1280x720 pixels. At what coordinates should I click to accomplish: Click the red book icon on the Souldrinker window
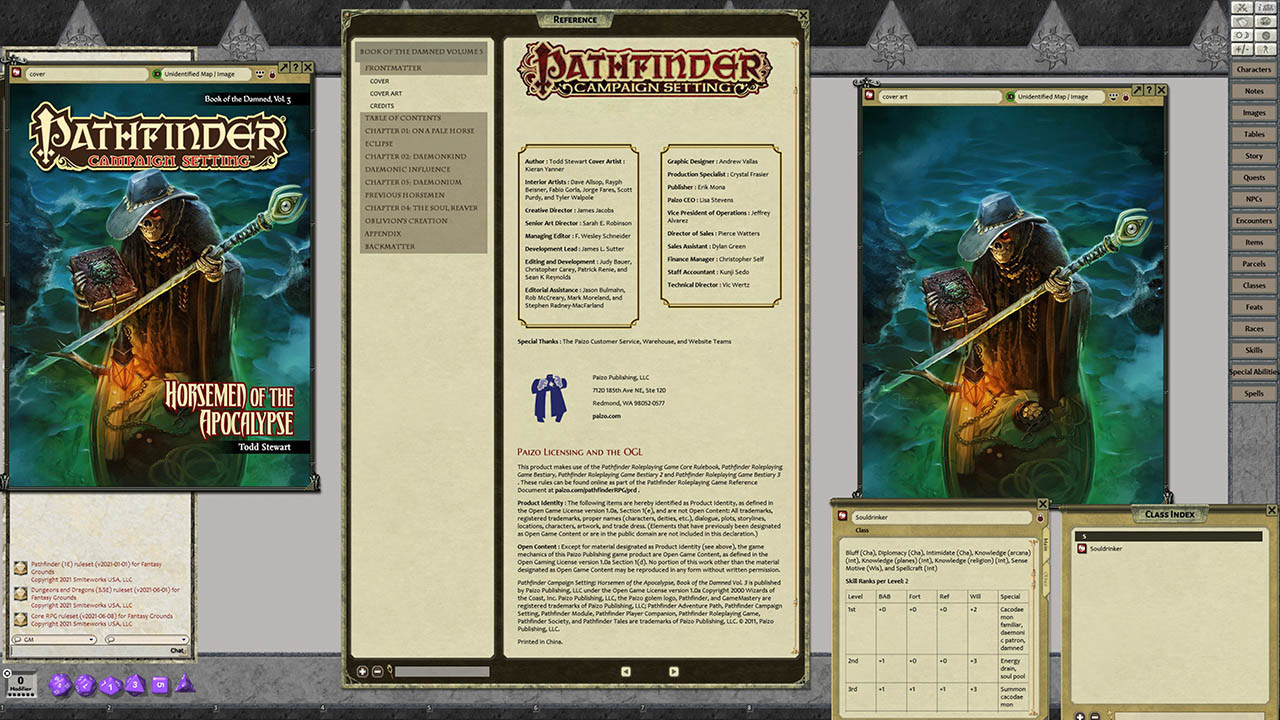pos(843,517)
